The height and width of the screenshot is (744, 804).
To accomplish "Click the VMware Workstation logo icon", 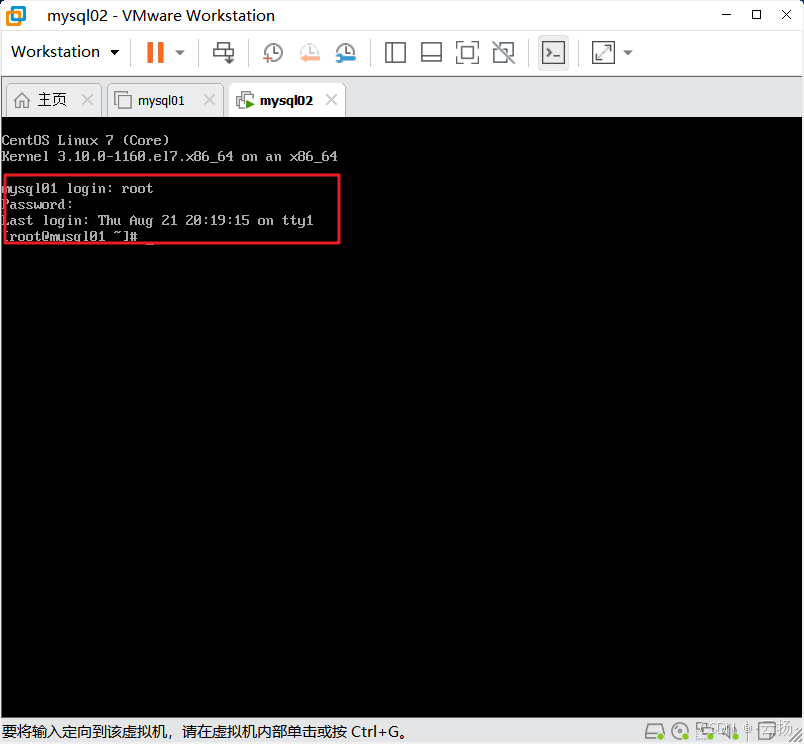I will tap(15, 15).
